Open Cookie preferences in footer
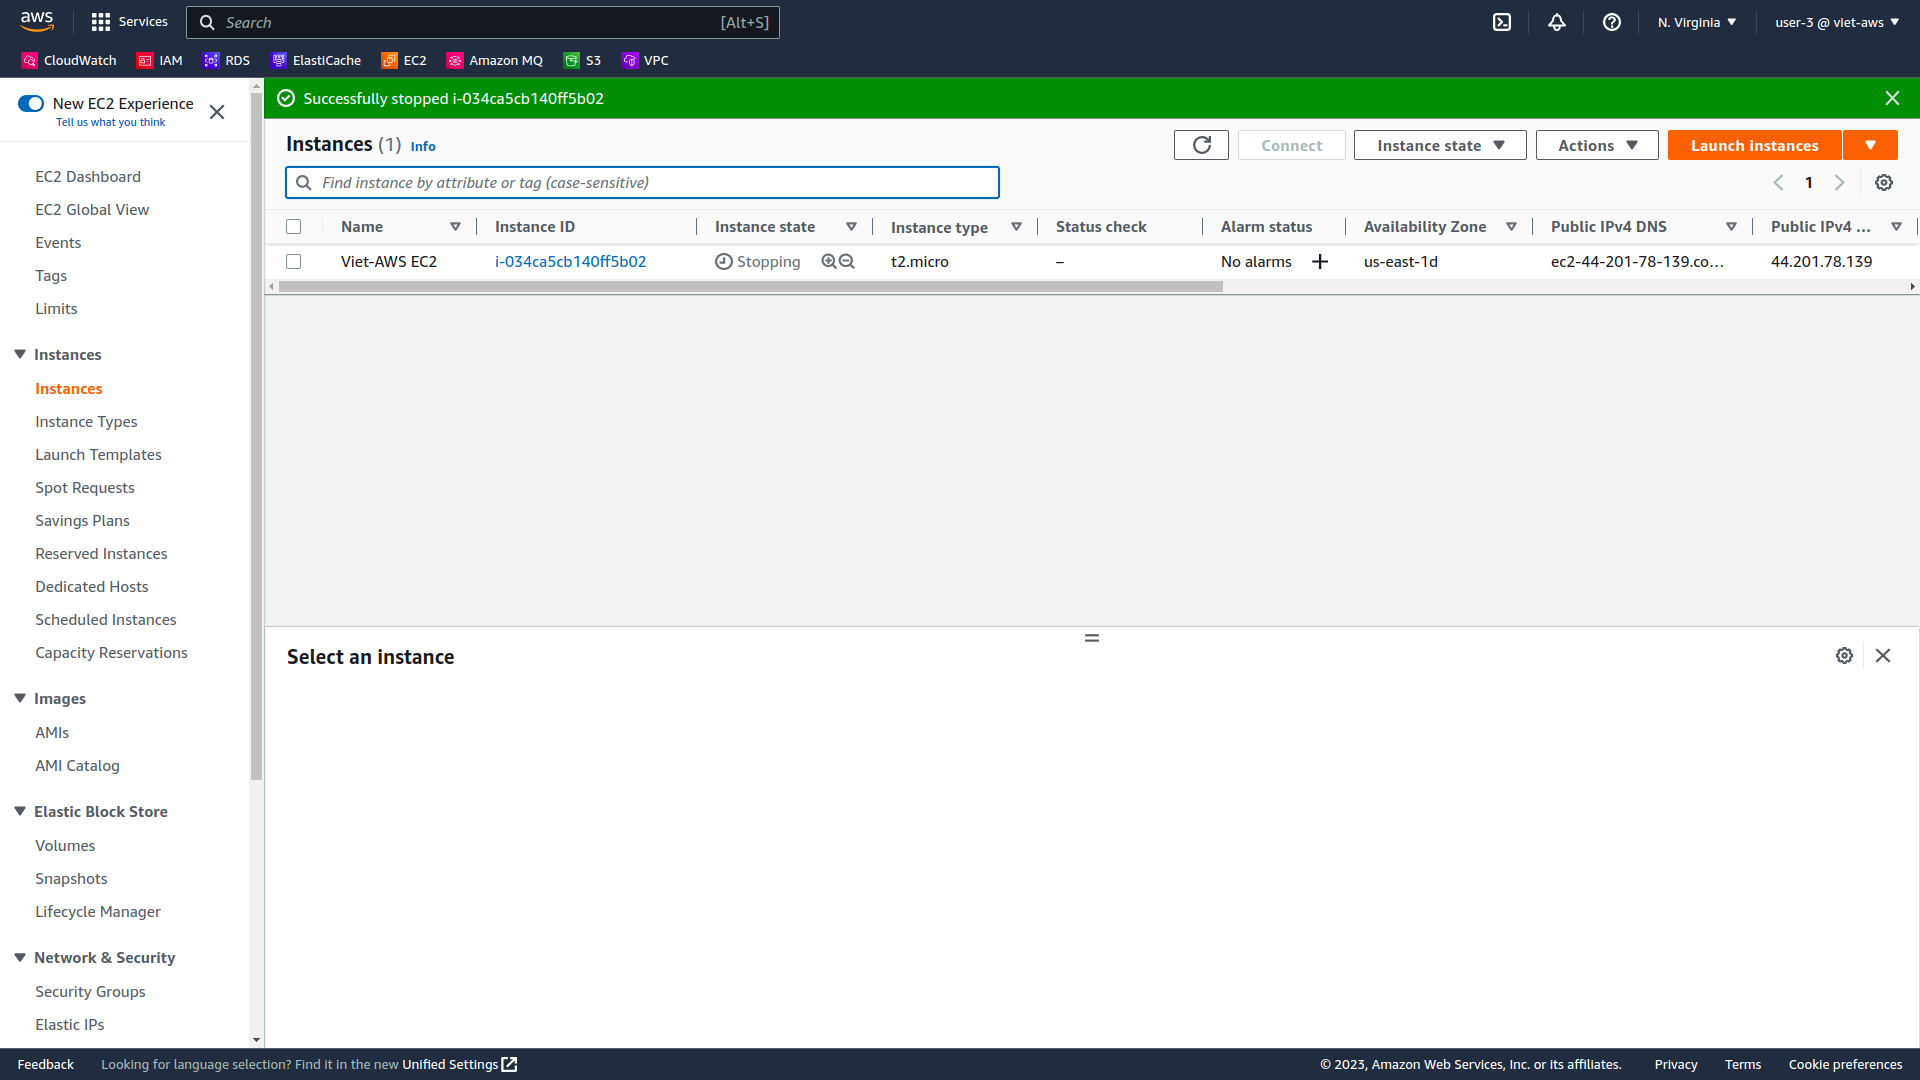The height and width of the screenshot is (1080, 1920). [1845, 1064]
